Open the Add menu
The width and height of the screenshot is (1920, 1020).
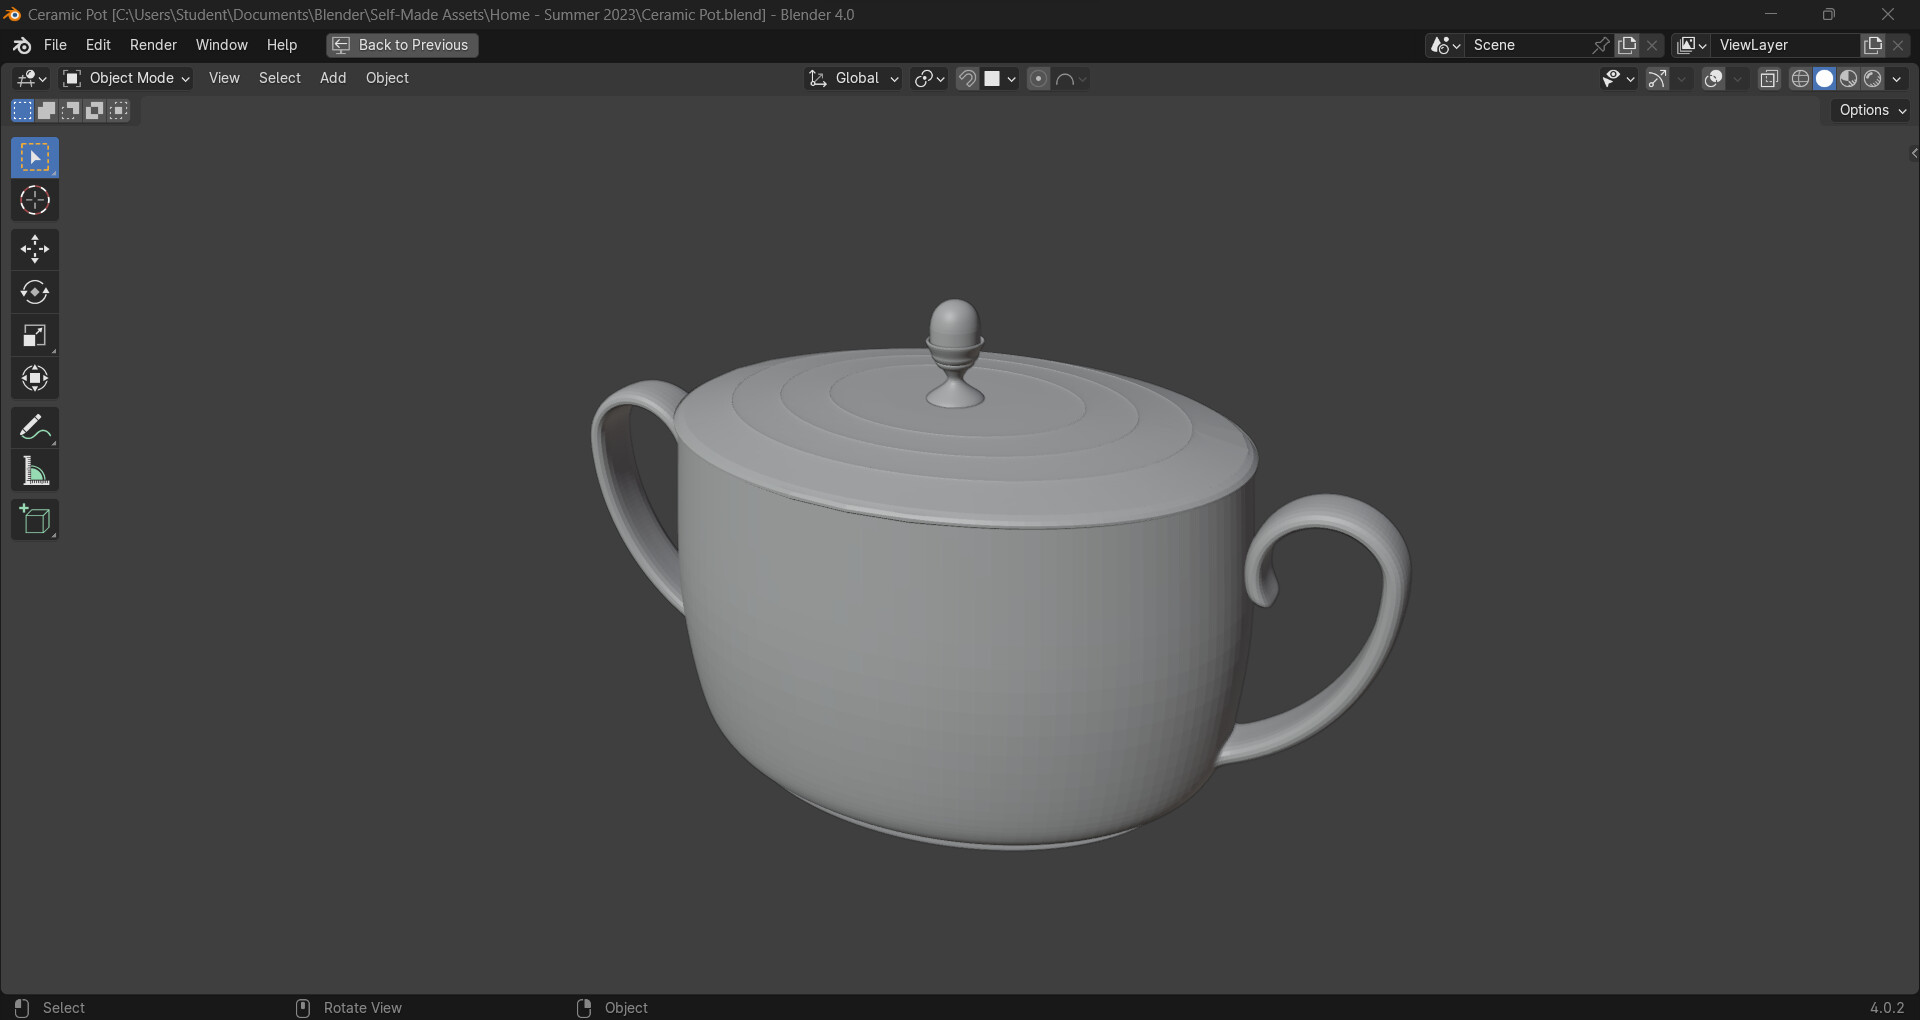point(333,78)
